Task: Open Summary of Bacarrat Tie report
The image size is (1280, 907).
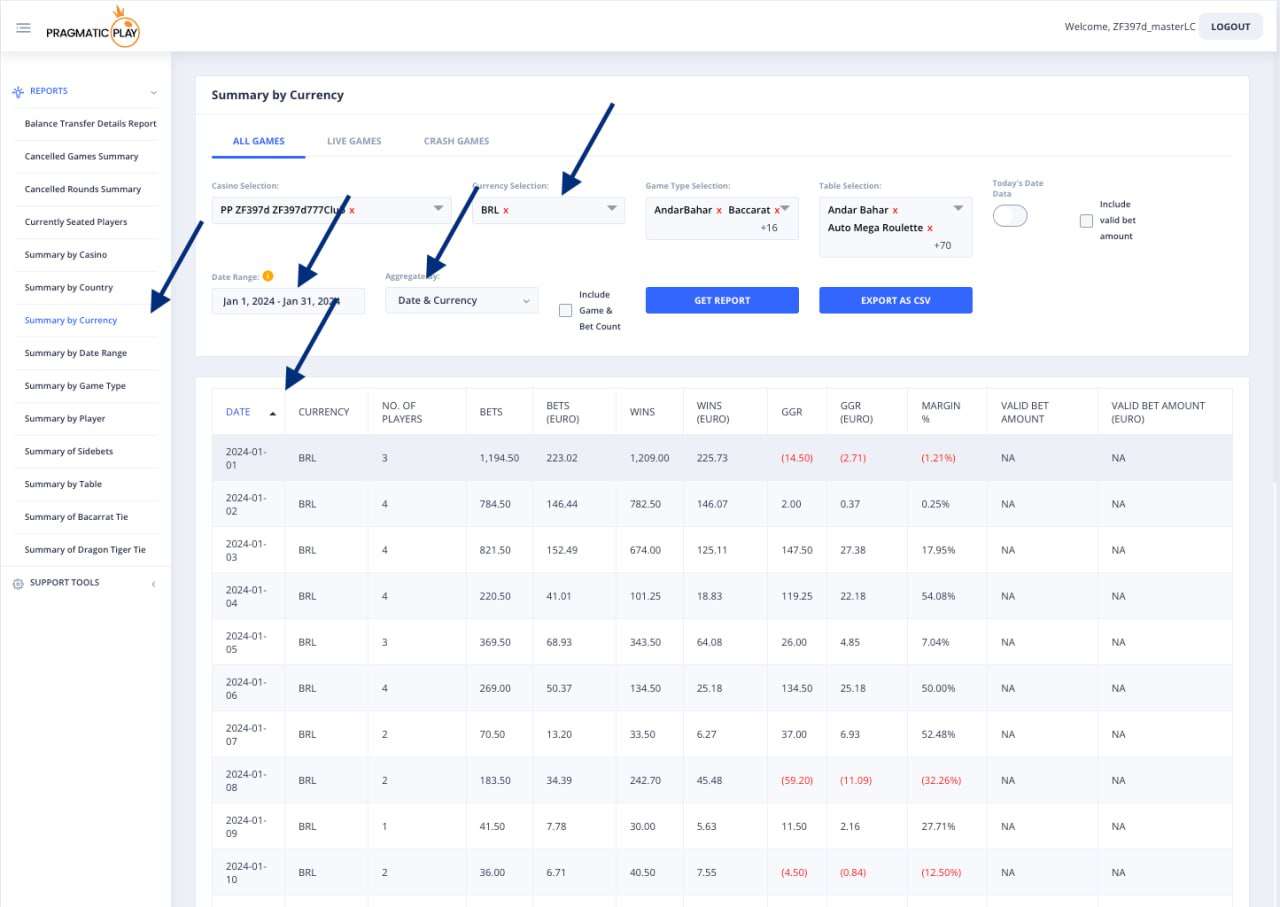Action: tap(76, 517)
